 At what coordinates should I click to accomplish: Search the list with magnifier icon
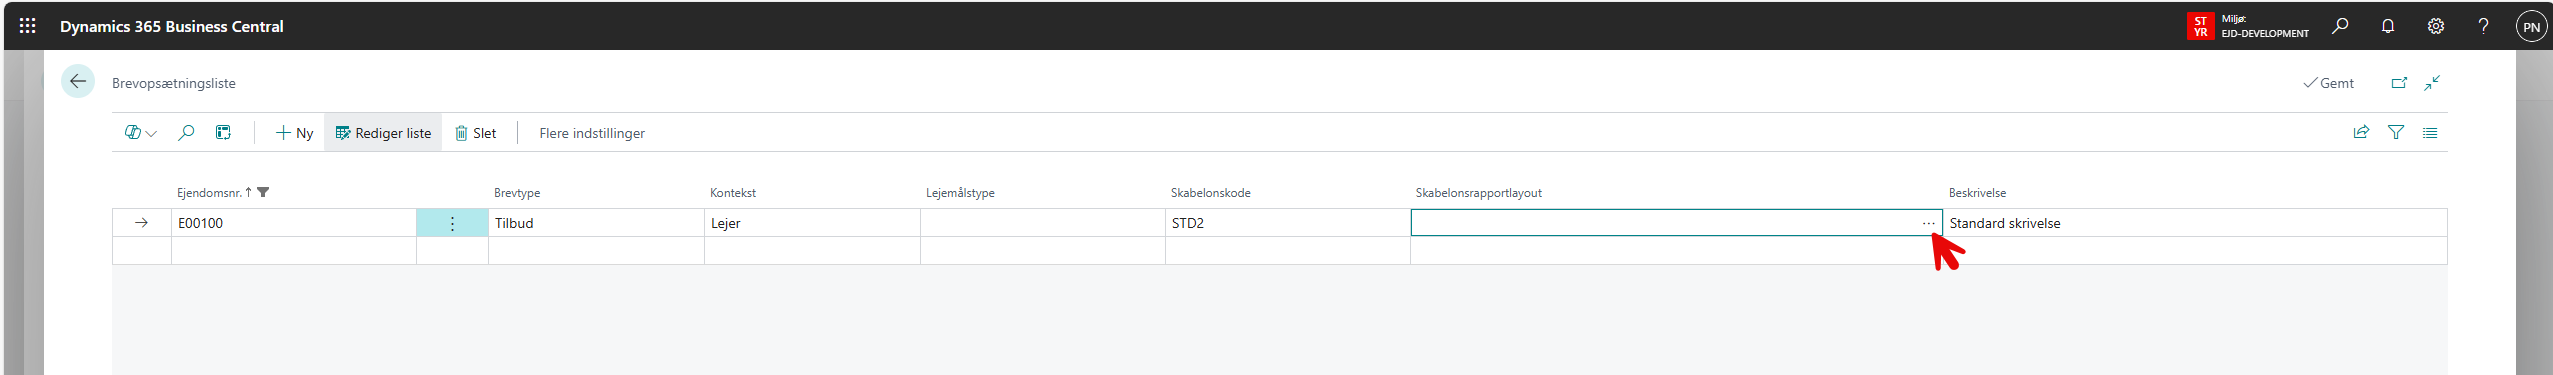[x=186, y=132]
